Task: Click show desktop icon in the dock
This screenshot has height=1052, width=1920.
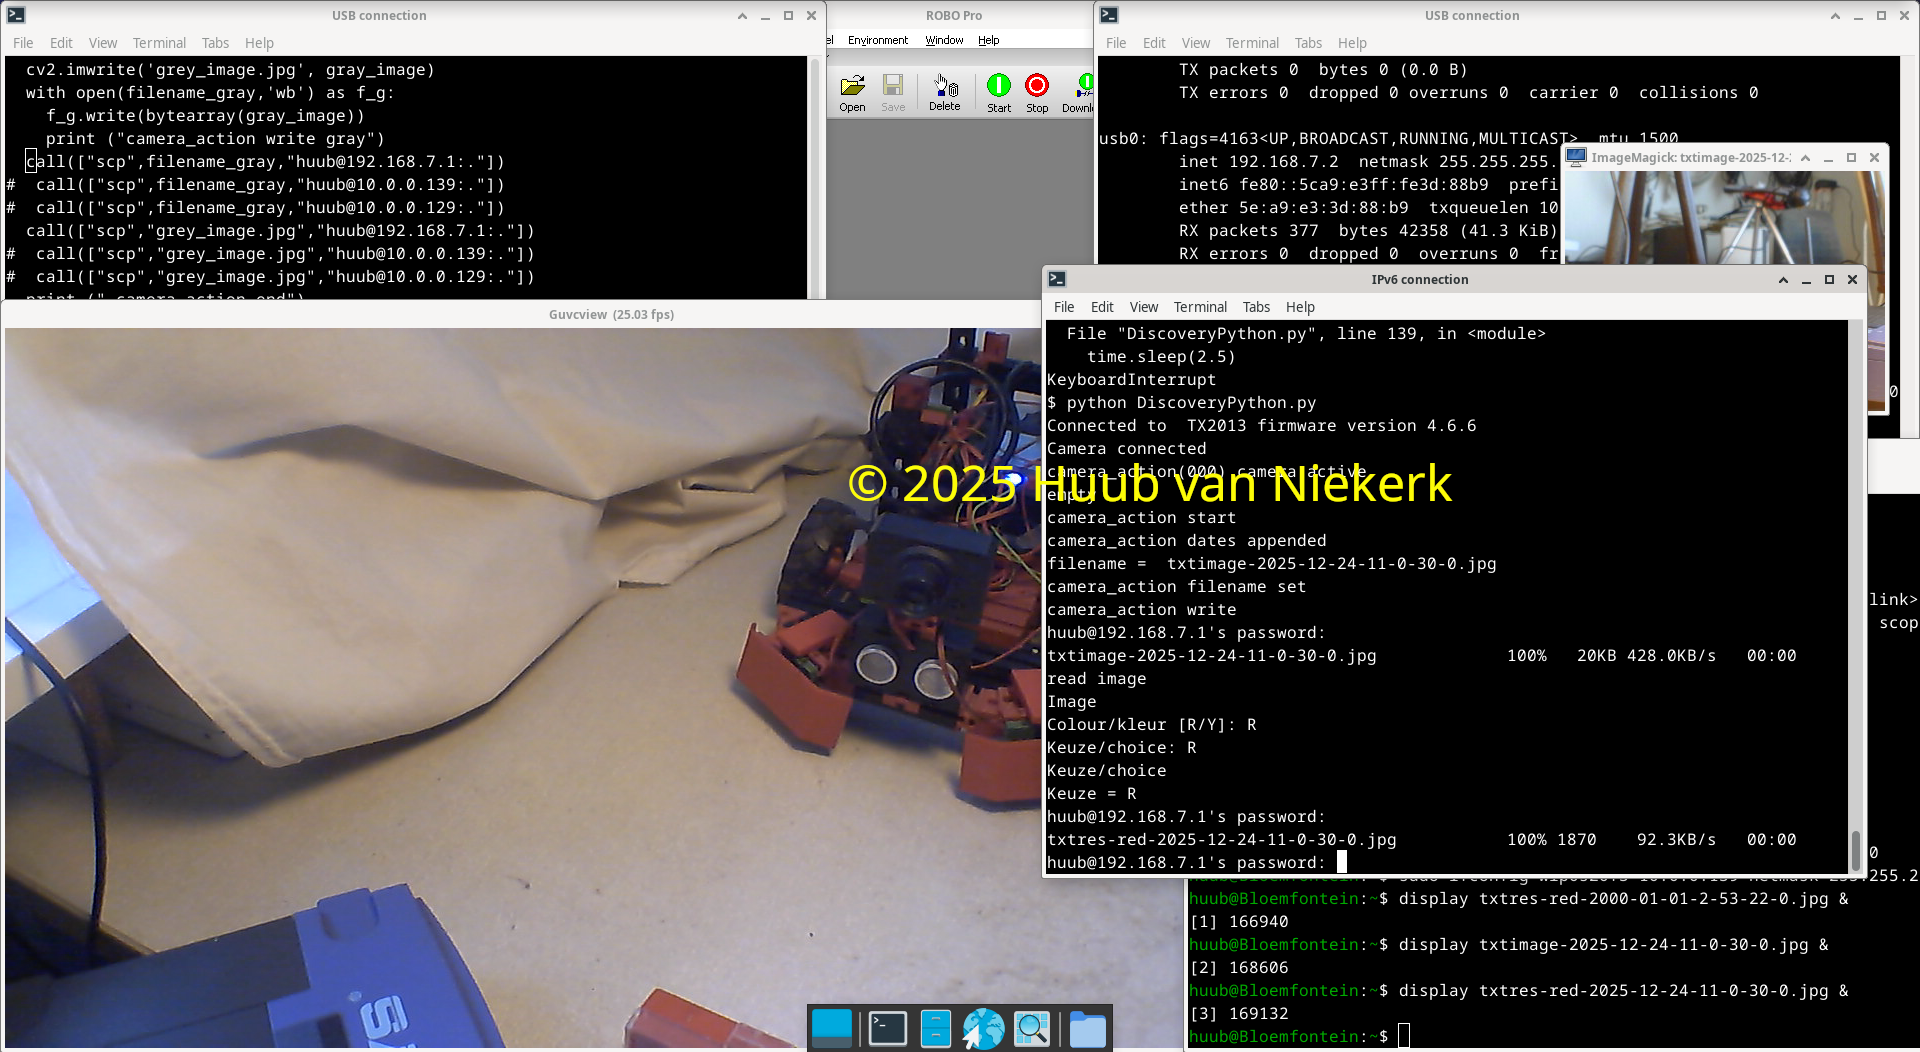Action: pyautogui.click(x=832, y=1028)
